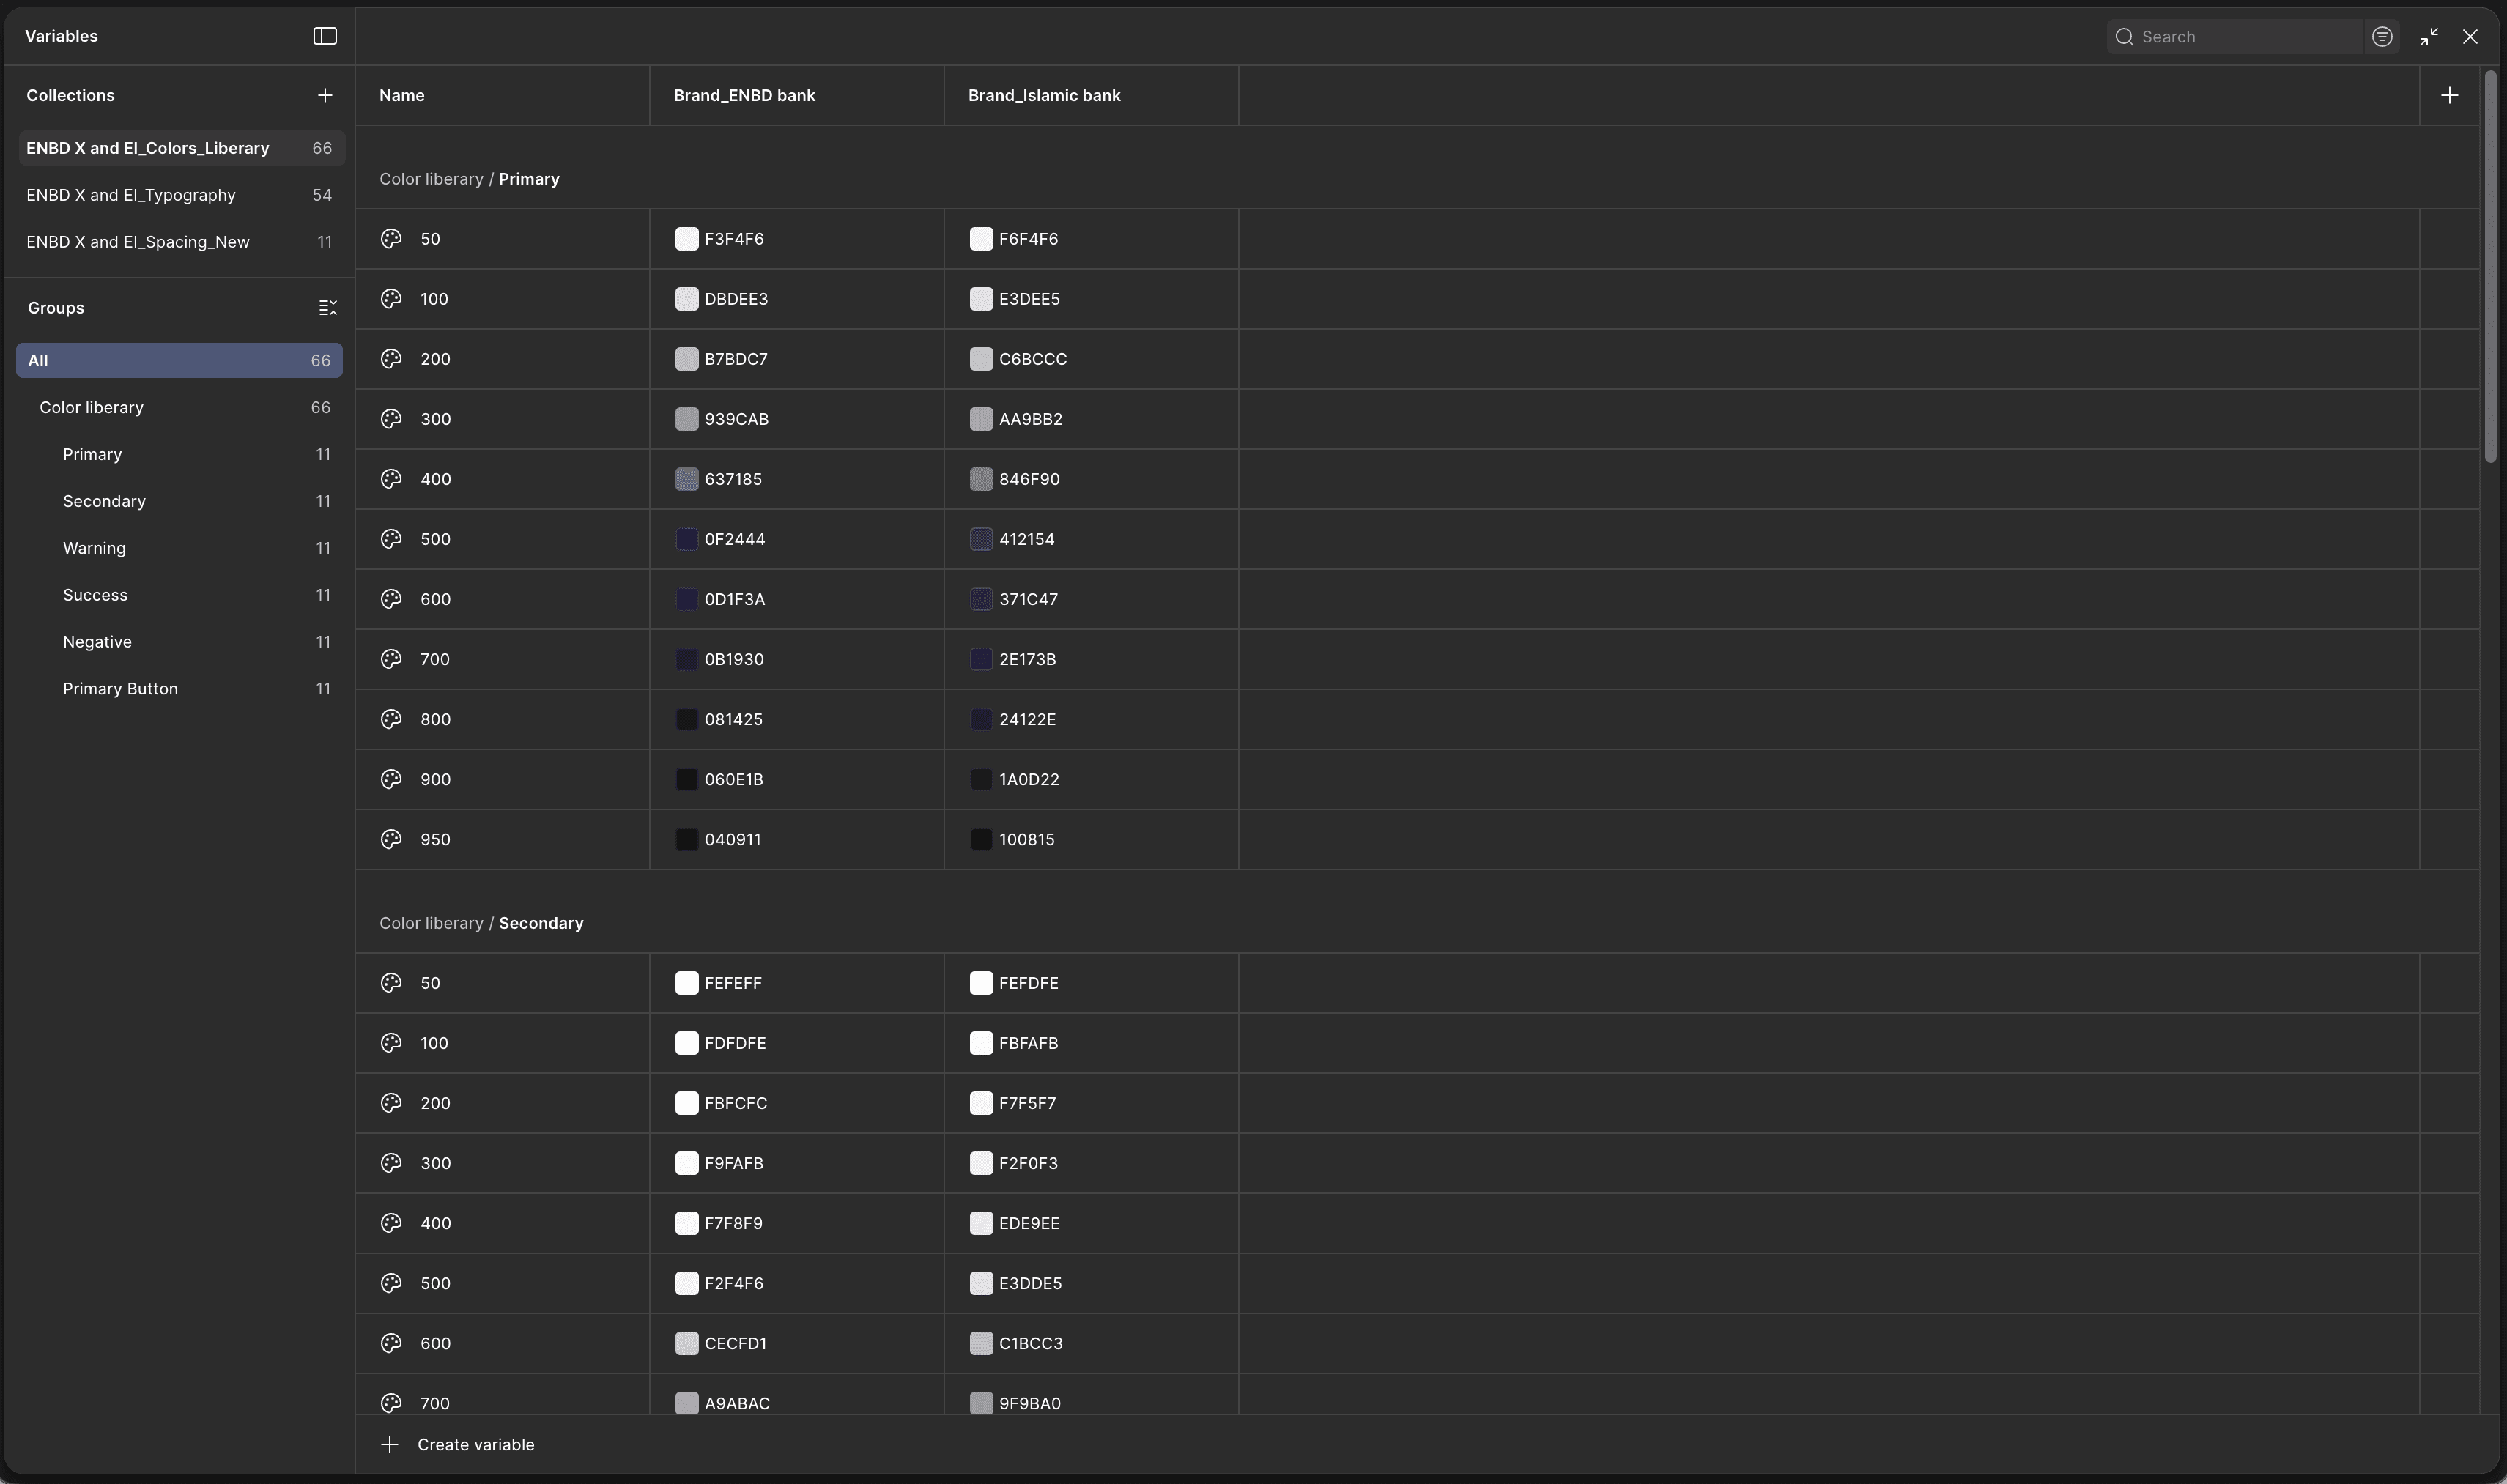
Task: Click the collapse groups list icon
Action: click(327, 308)
